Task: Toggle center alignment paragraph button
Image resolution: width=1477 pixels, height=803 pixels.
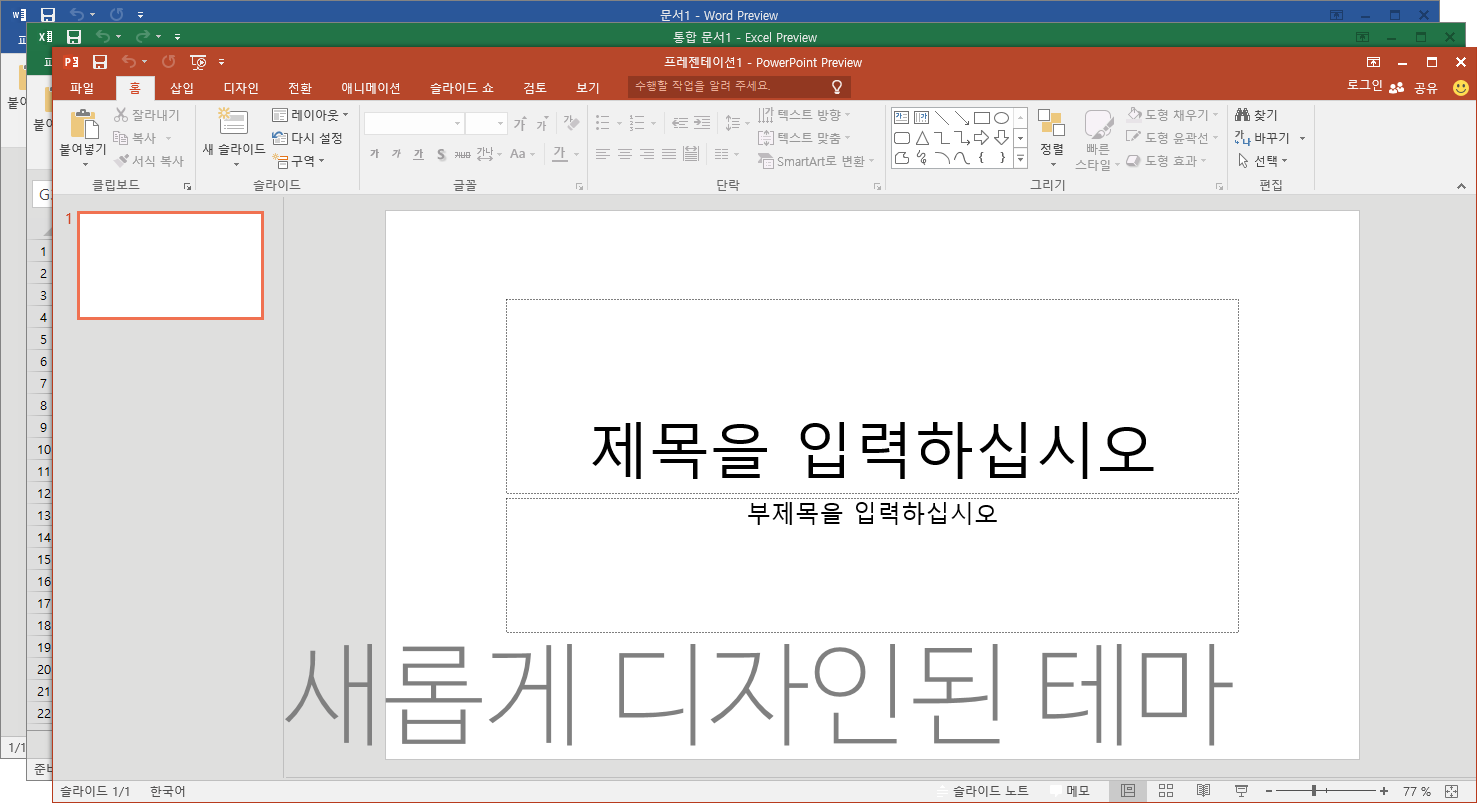Action: (625, 154)
